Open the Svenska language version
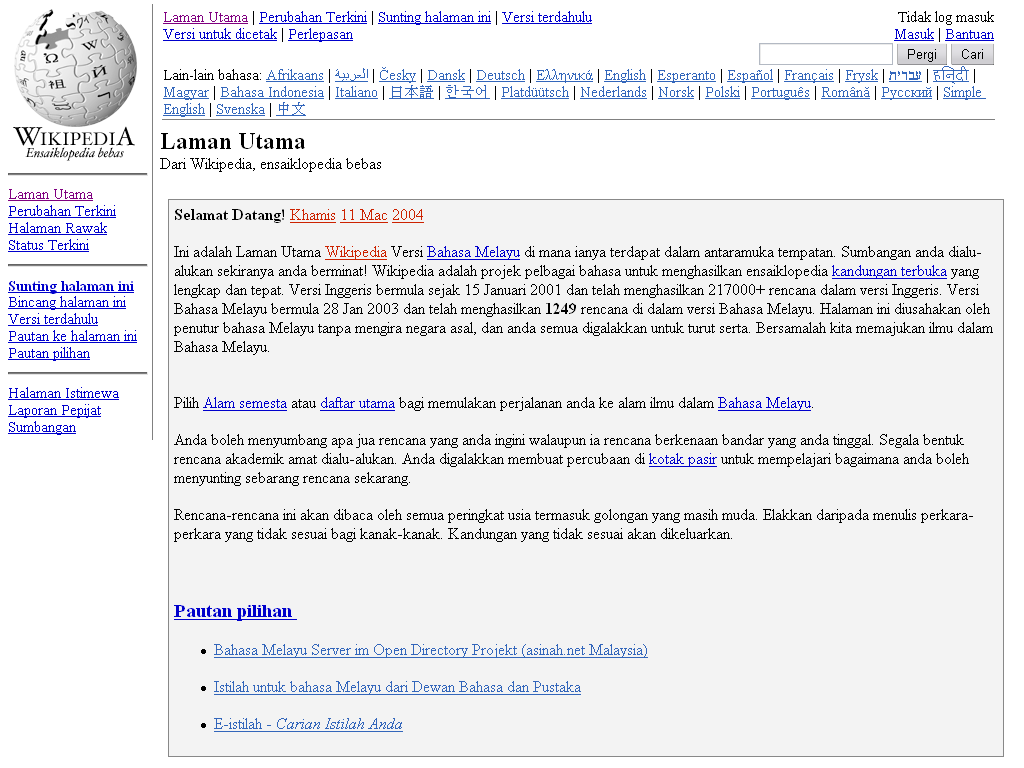Screen dimensions: 1024x768 tap(240, 110)
